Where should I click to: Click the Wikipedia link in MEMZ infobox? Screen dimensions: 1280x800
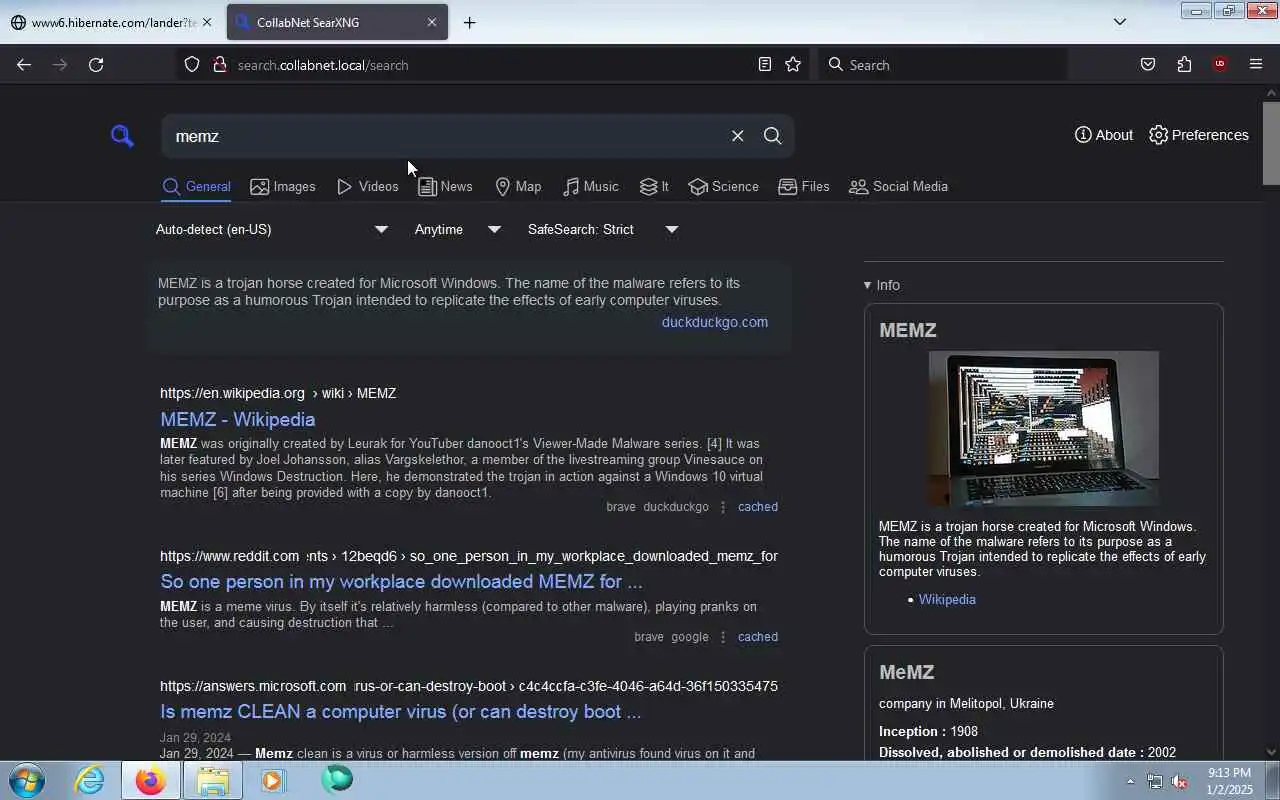point(947,600)
